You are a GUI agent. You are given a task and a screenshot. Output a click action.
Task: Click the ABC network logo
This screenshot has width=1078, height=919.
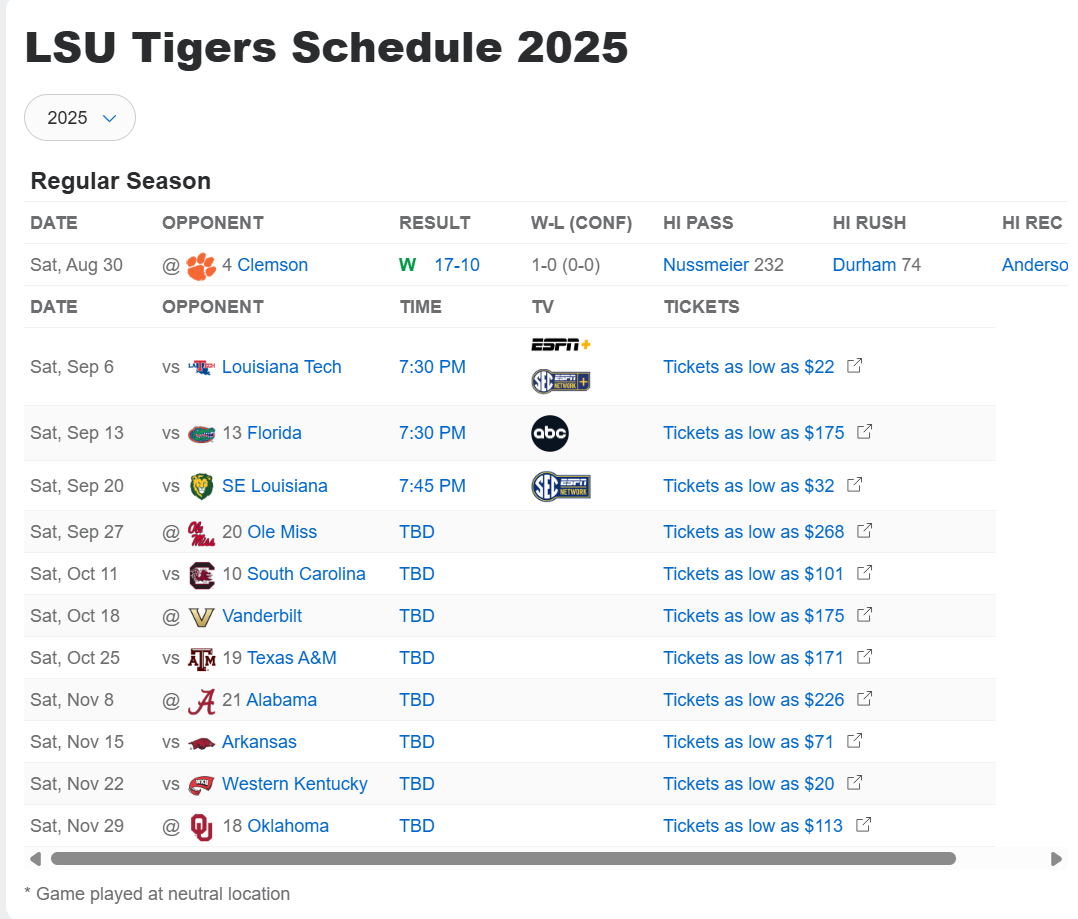(550, 433)
